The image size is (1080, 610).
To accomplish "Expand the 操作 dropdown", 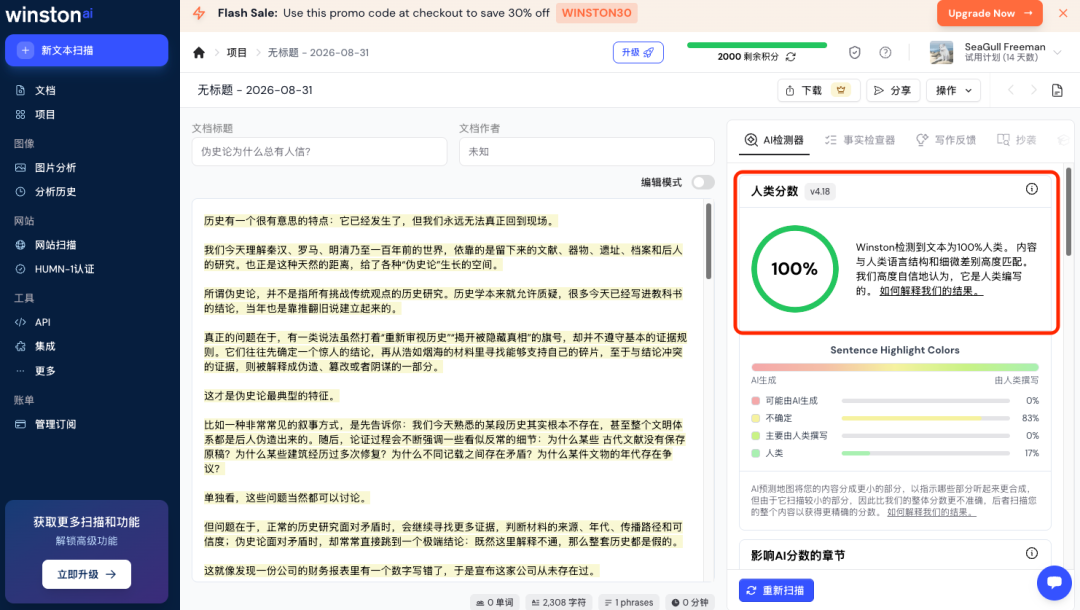I will click(x=953, y=90).
